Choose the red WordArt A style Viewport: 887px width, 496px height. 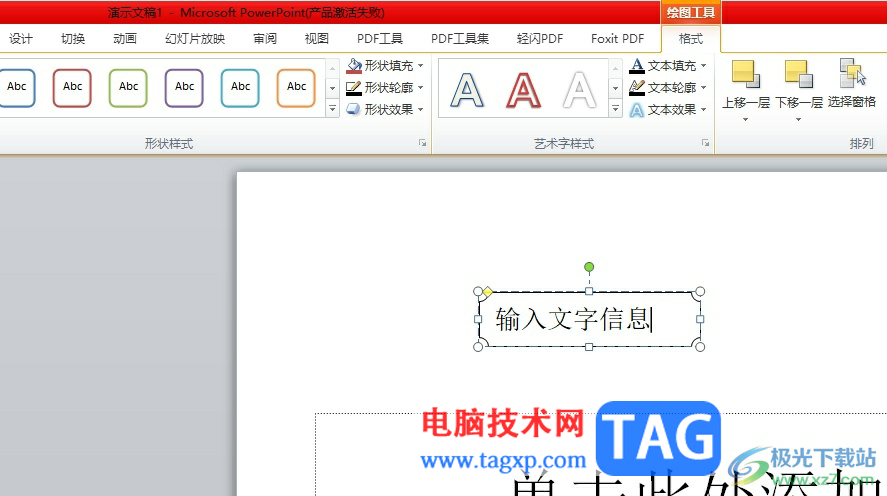coord(523,89)
